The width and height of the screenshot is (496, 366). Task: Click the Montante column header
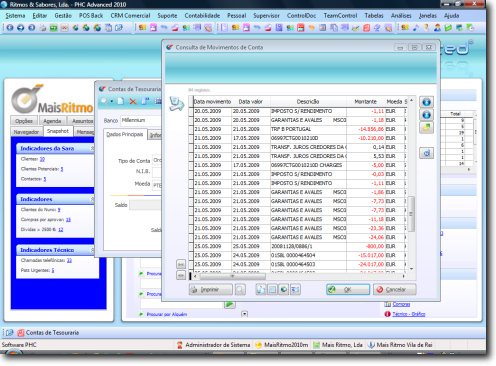pos(365,102)
